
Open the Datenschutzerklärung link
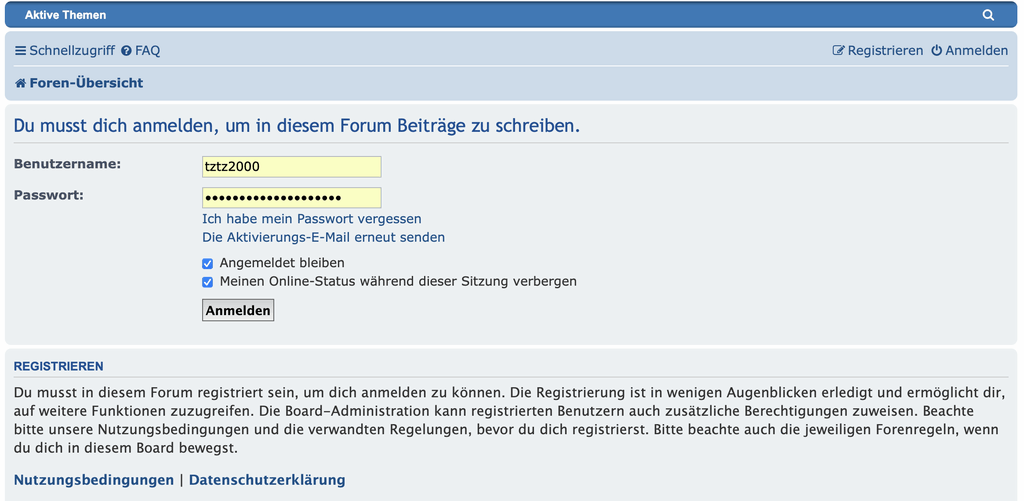(x=267, y=480)
